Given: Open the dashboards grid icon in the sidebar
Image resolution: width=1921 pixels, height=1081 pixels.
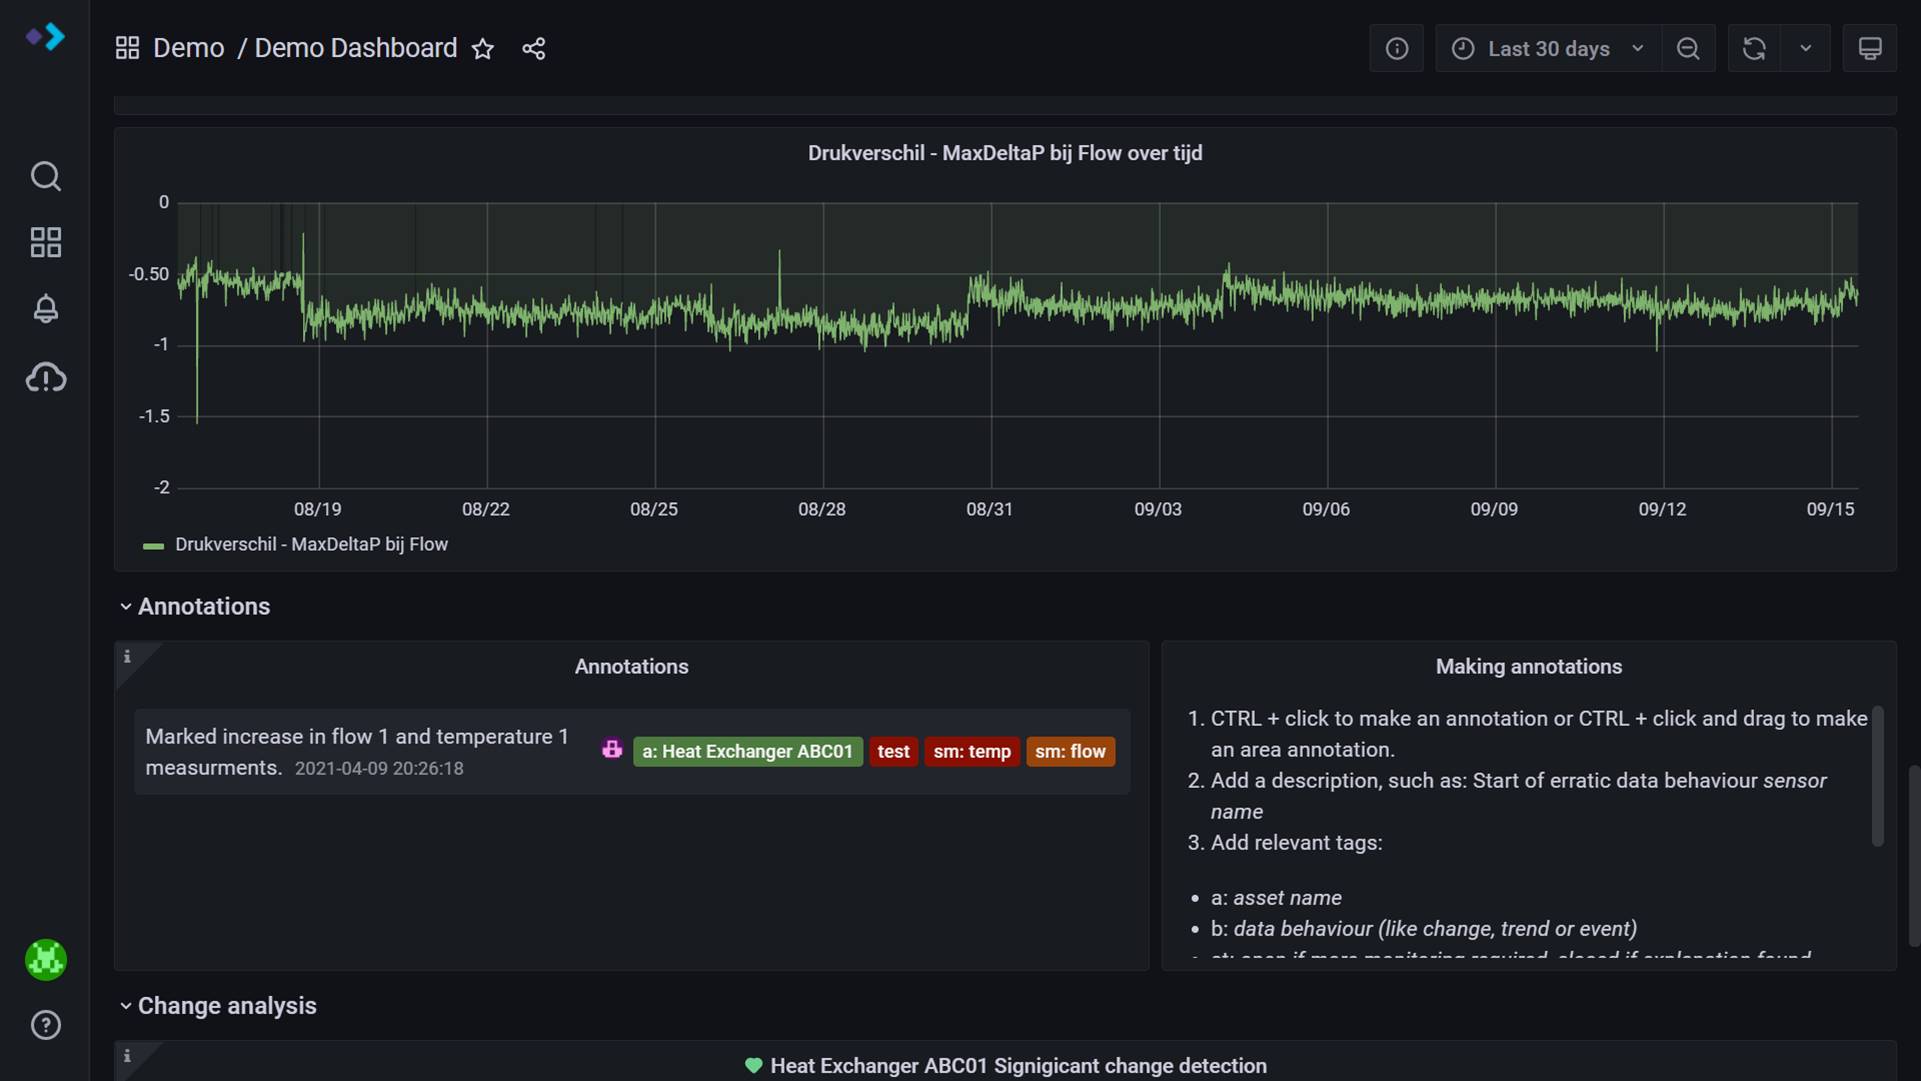Looking at the screenshot, I should [x=45, y=242].
